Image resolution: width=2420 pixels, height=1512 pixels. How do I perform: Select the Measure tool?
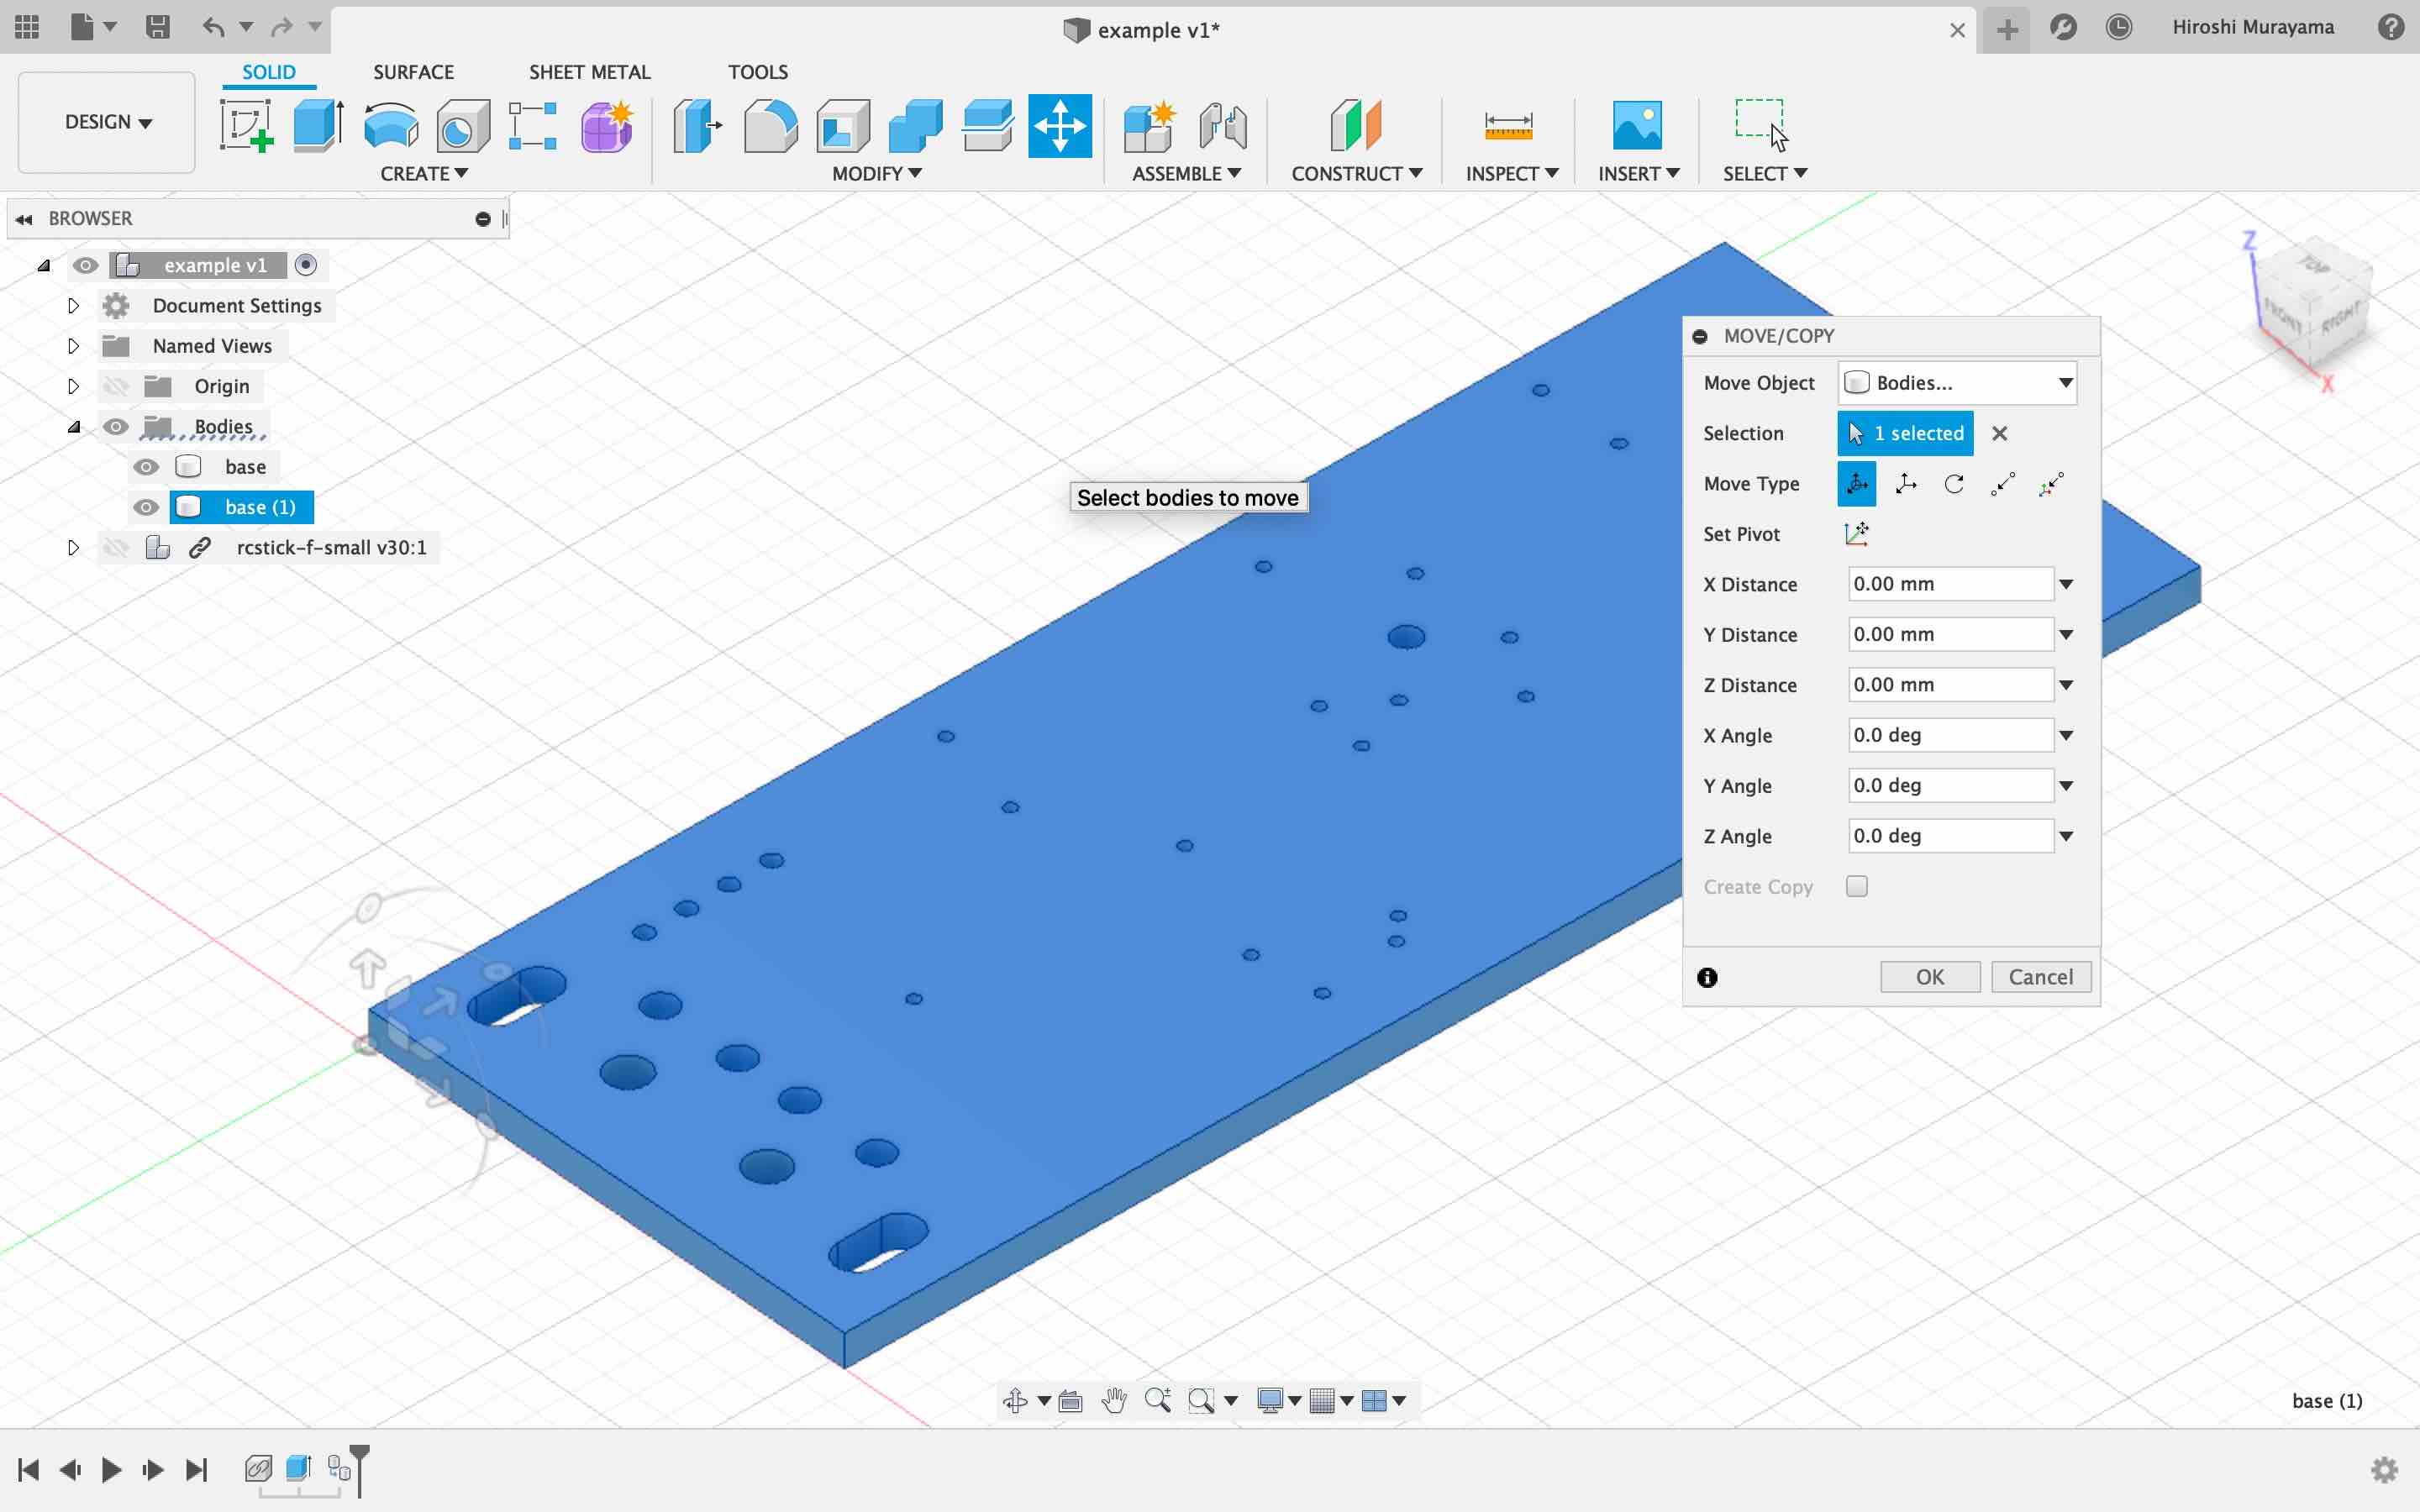(1508, 126)
